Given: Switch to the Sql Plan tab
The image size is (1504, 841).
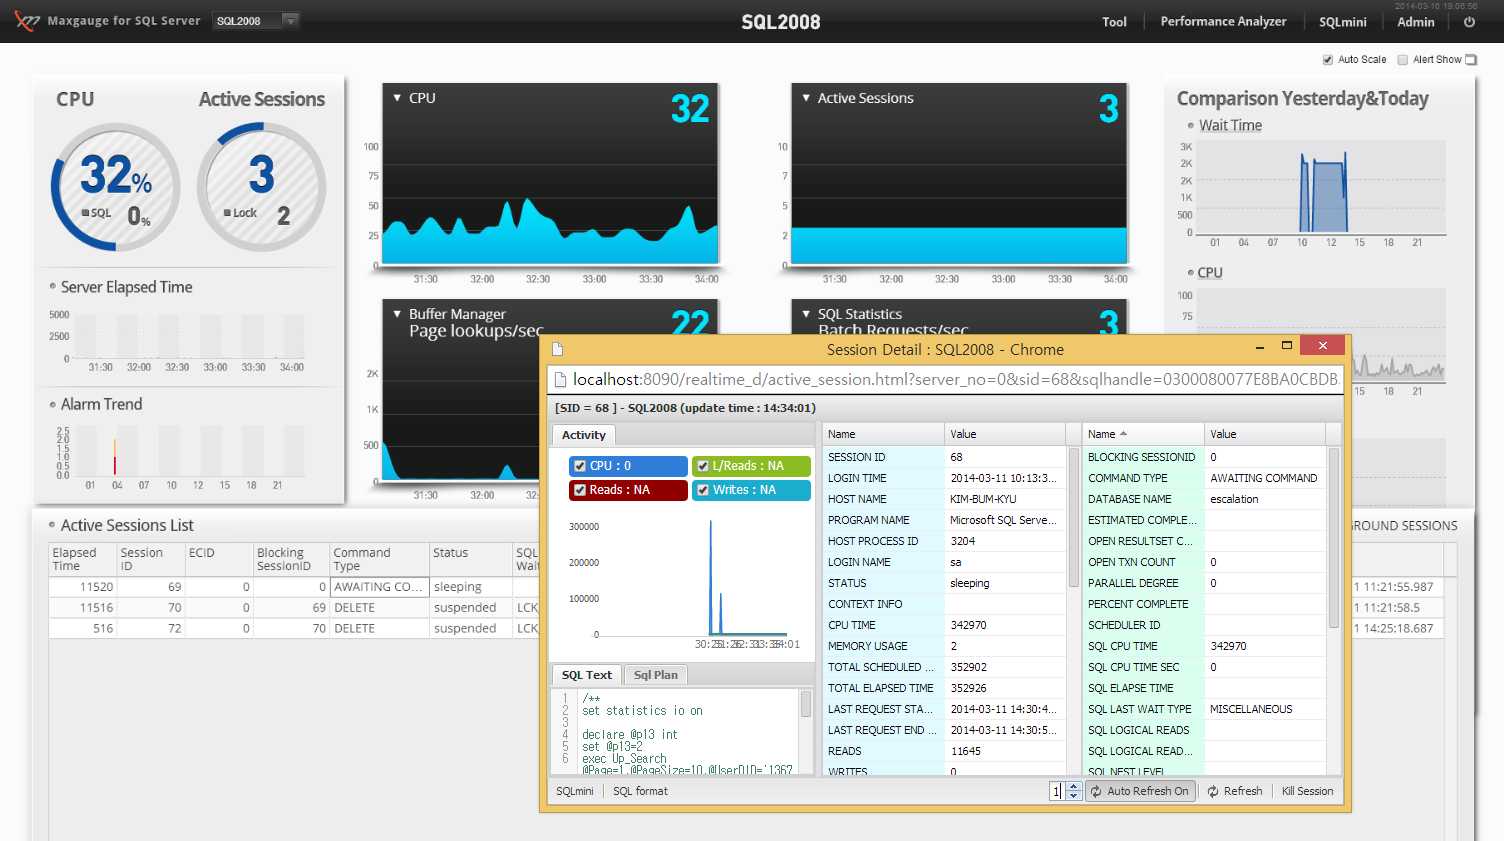Looking at the screenshot, I should point(656,675).
